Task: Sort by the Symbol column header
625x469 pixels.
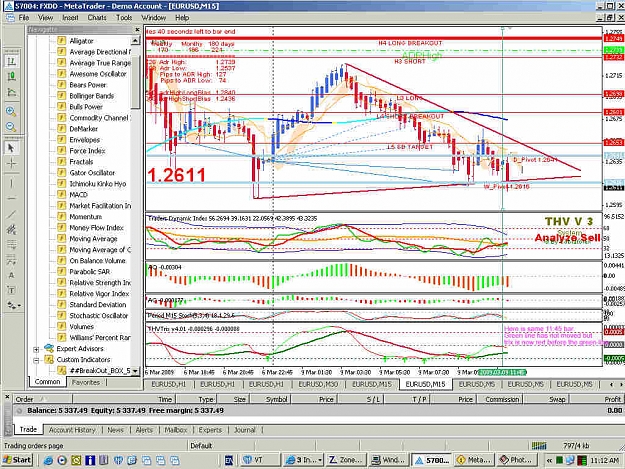Action: click(x=270, y=399)
